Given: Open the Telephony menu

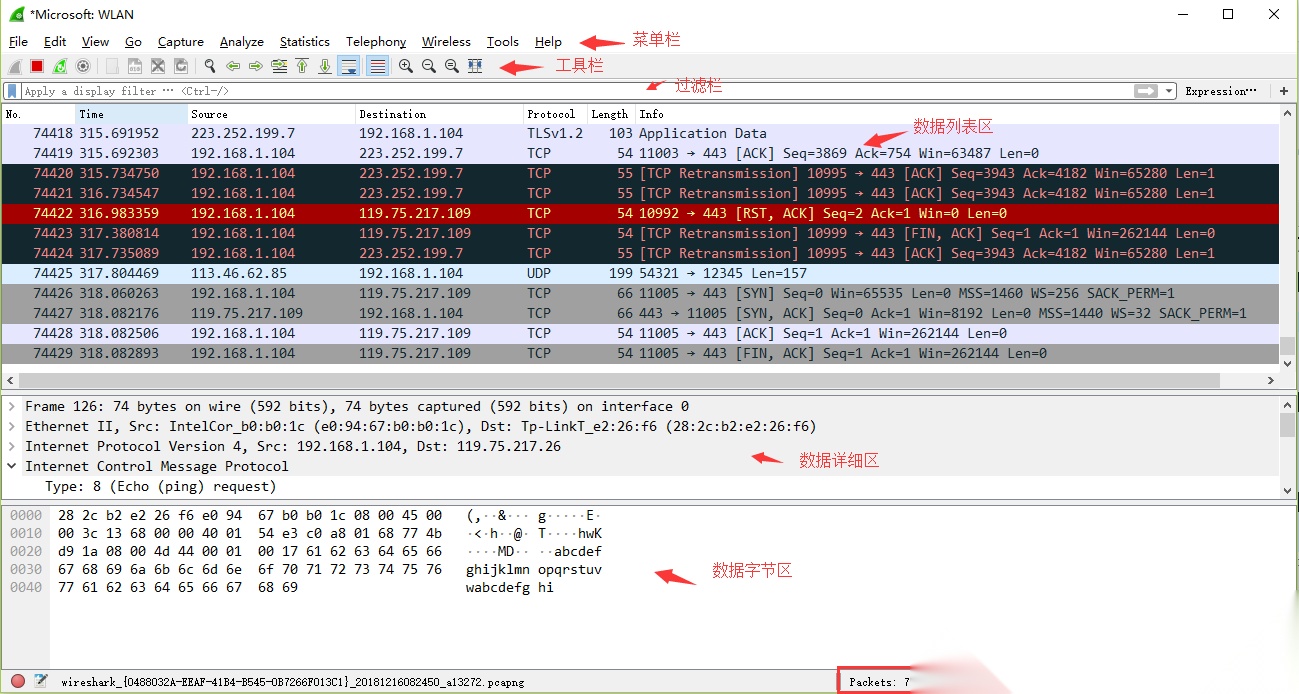Looking at the screenshot, I should (376, 42).
